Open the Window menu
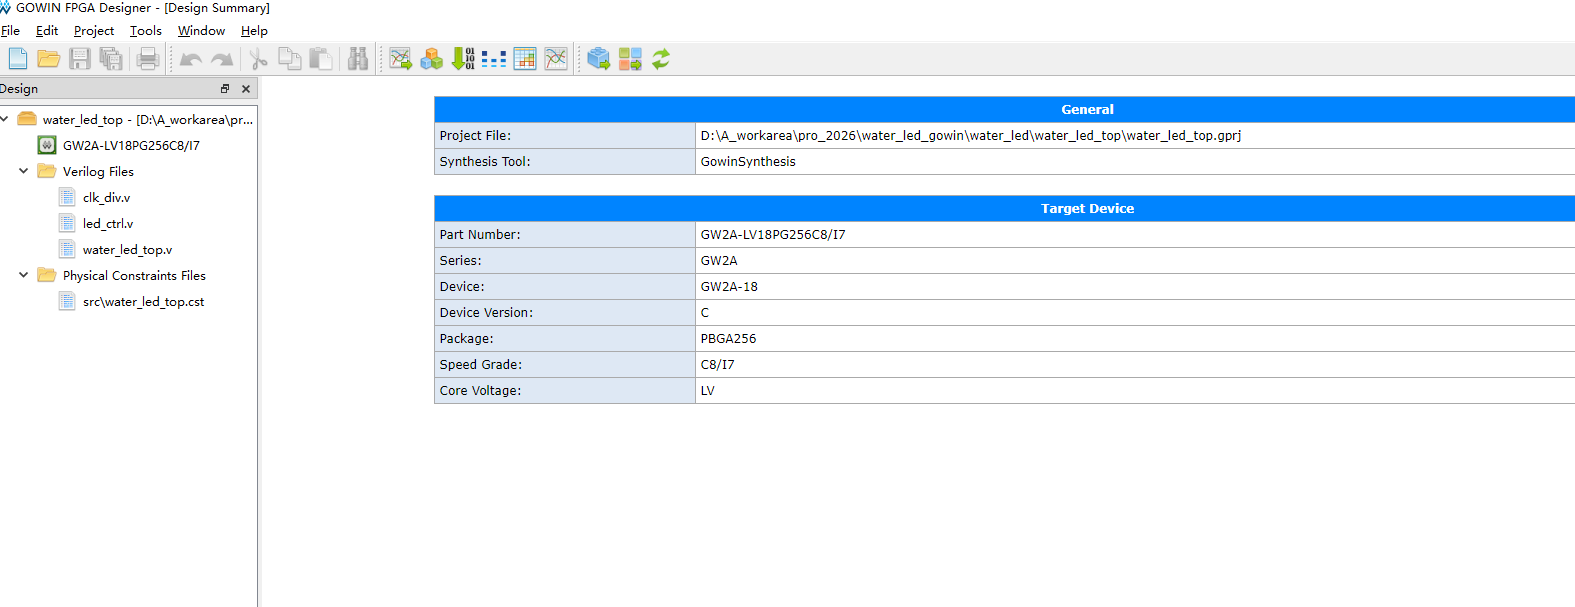Screen dimensions: 1575x607 click(x=201, y=31)
